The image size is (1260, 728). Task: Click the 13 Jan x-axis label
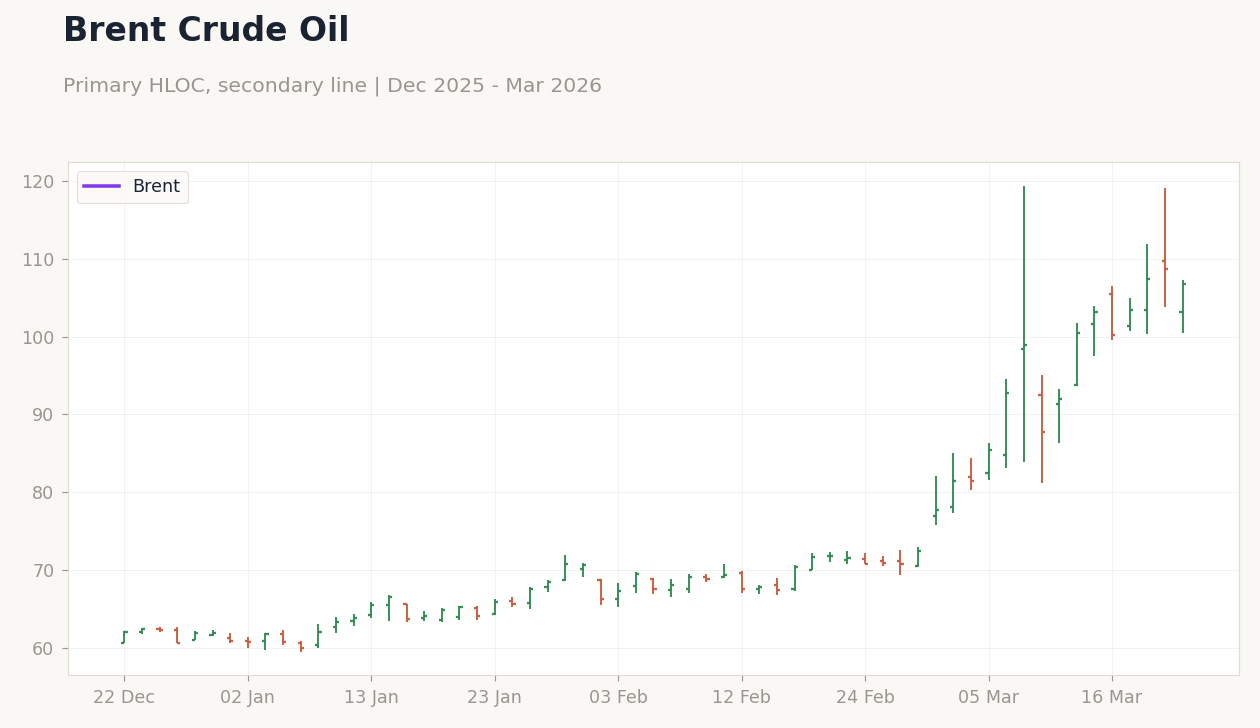pos(371,698)
